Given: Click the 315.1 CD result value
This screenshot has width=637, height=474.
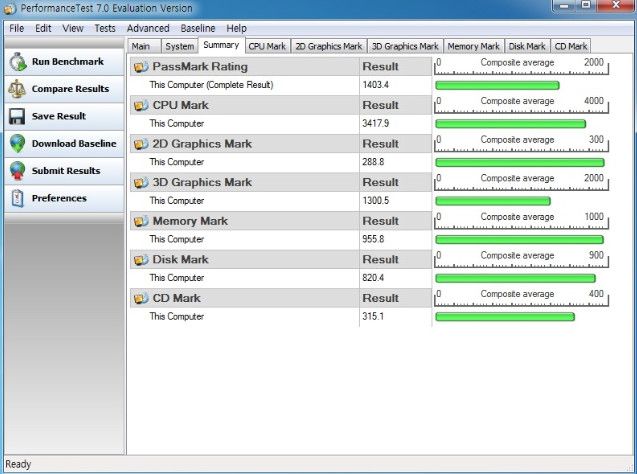Looking at the screenshot, I should (x=373, y=316).
